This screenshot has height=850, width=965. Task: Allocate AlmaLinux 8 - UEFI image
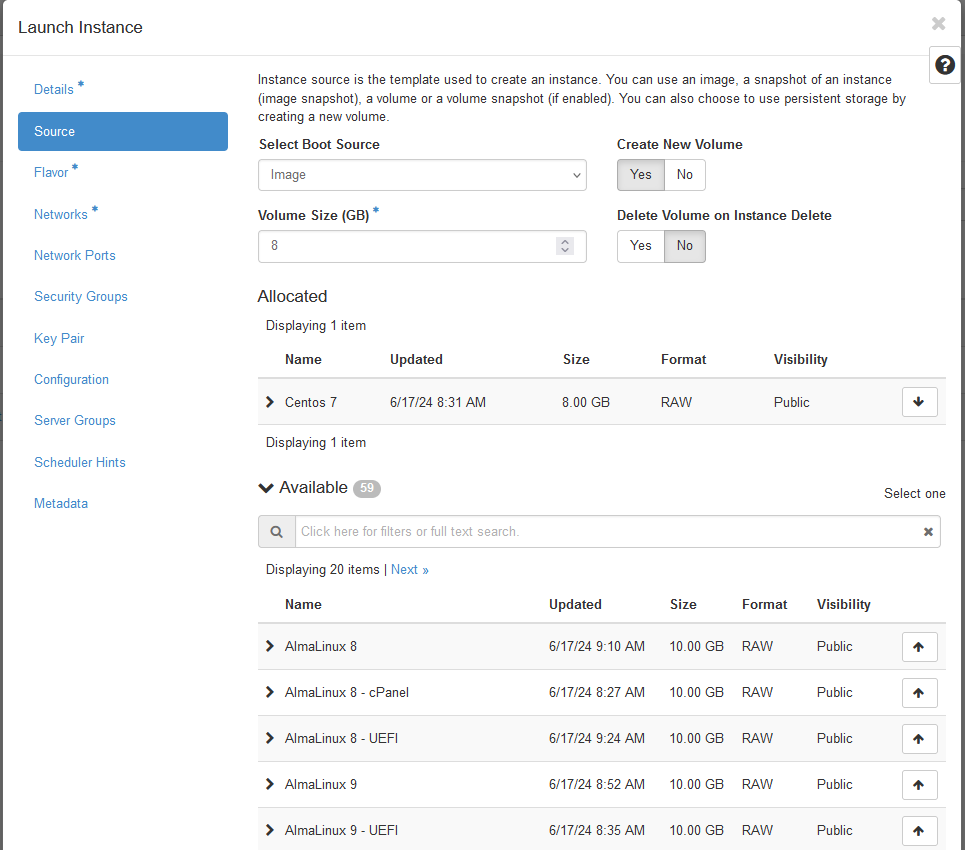point(919,739)
